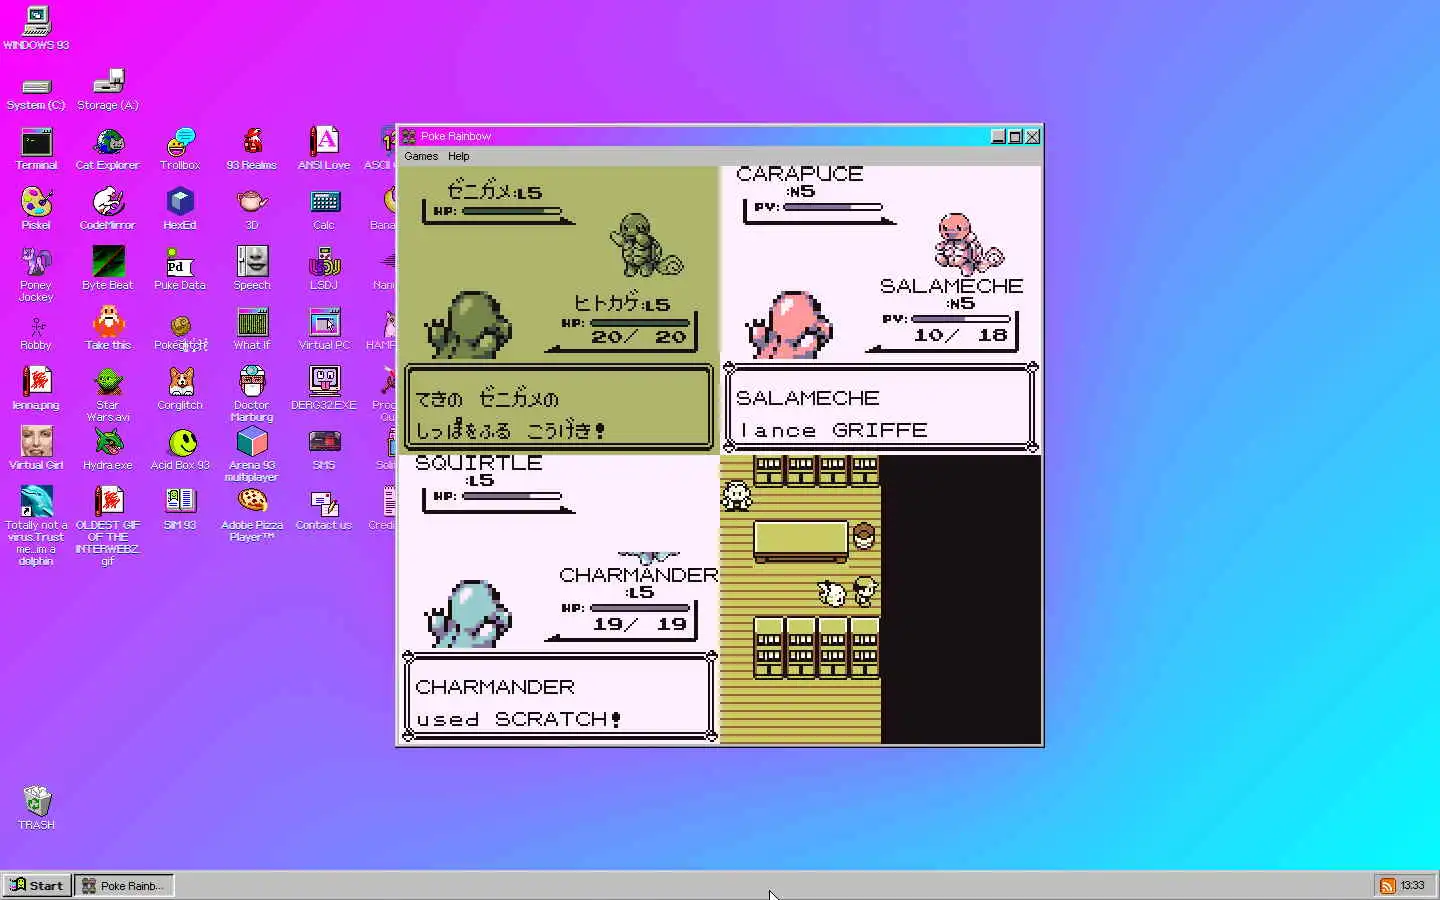The height and width of the screenshot is (900, 1440).
Task: Click the CHARMANDER used SCRATCH dialog box
Action: (x=560, y=697)
